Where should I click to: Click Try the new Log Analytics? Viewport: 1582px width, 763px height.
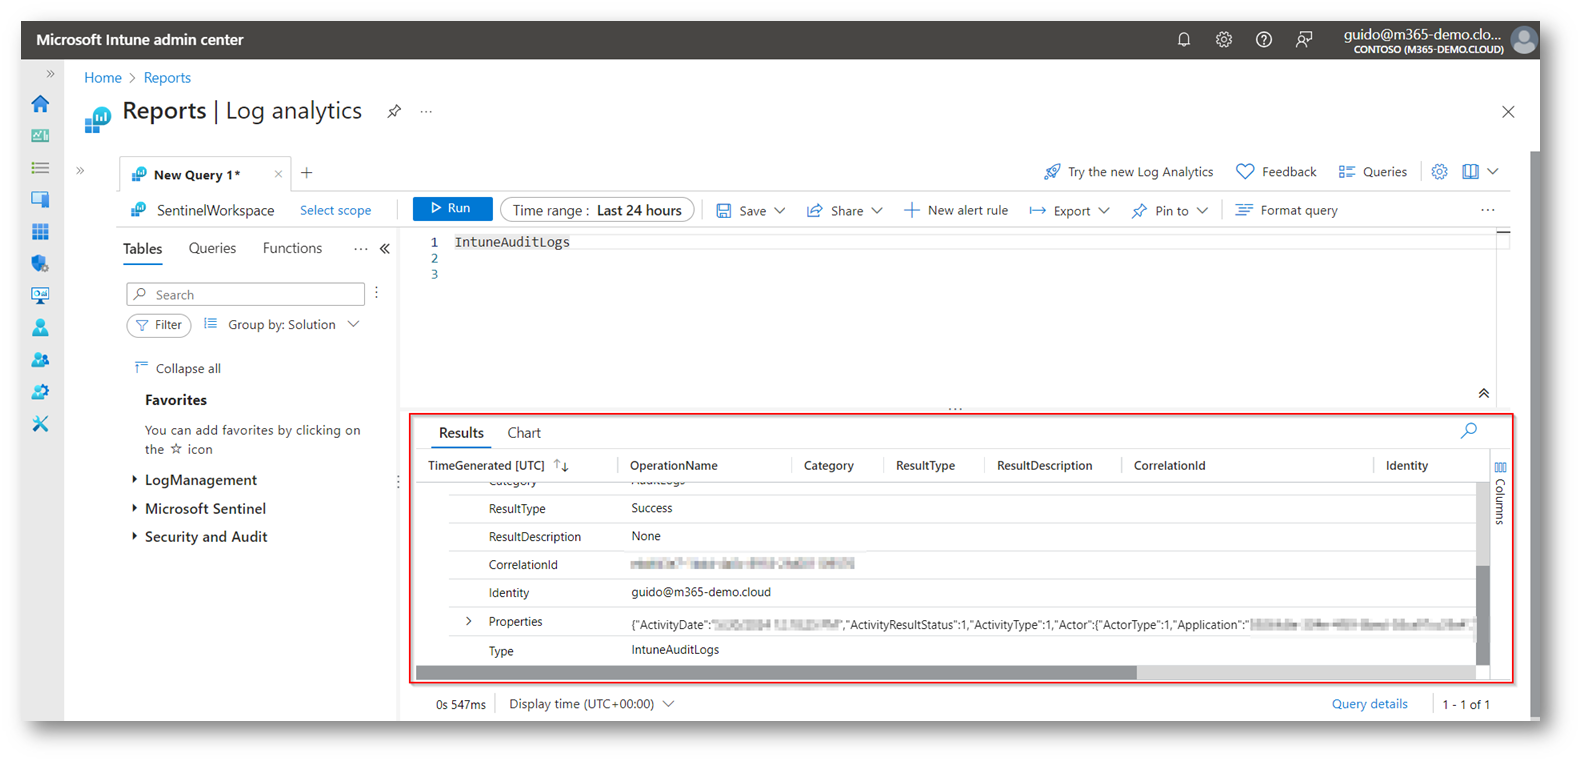pyautogui.click(x=1129, y=172)
